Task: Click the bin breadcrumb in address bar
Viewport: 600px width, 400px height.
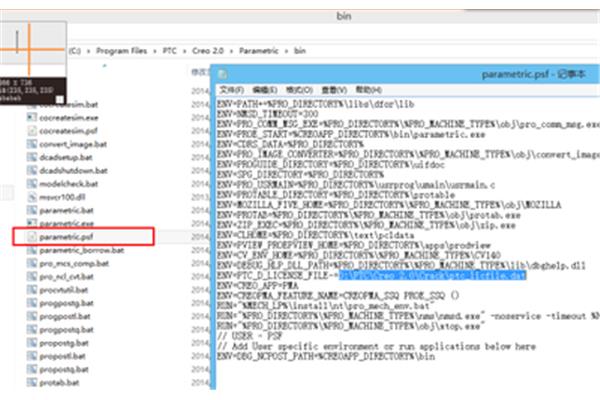Action: tap(300, 51)
